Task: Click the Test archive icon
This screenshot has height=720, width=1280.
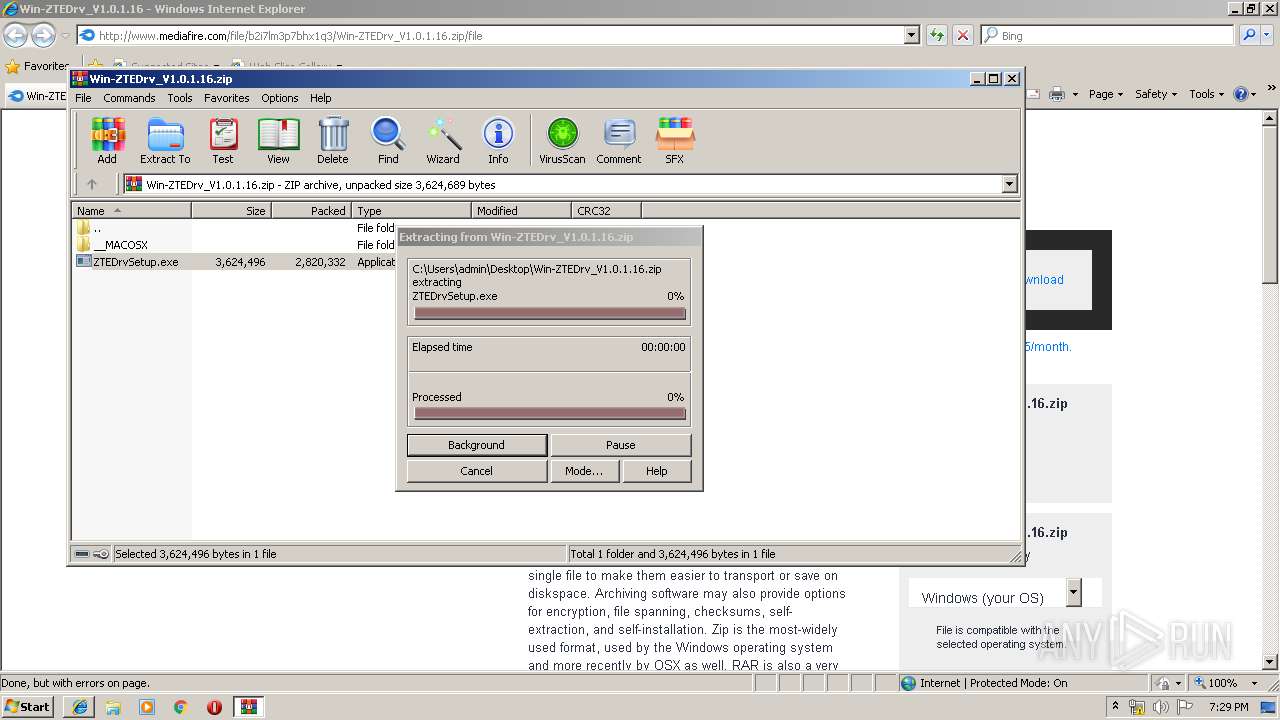Action: [222, 140]
